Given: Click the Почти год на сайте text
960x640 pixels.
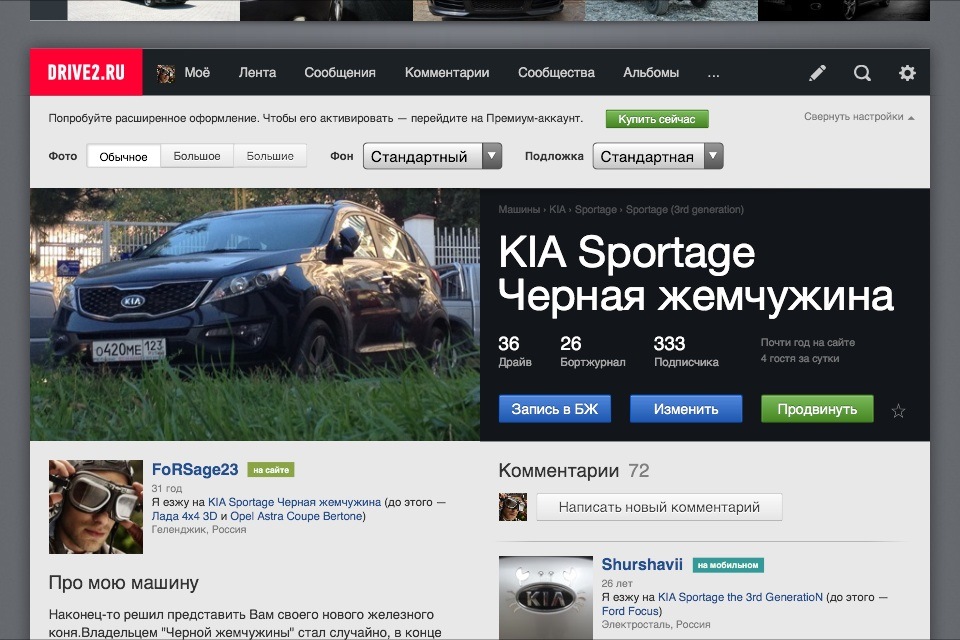Looking at the screenshot, I should 808,343.
